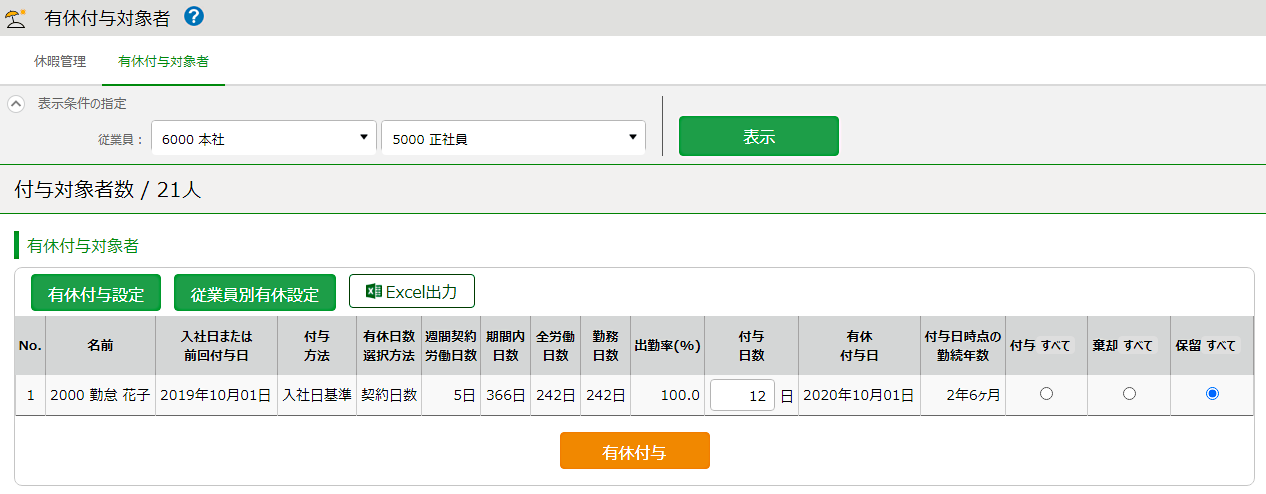Open 有休付与設定 settings button
This screenshot has width=1266, height=494.
[x=96, y=293]
